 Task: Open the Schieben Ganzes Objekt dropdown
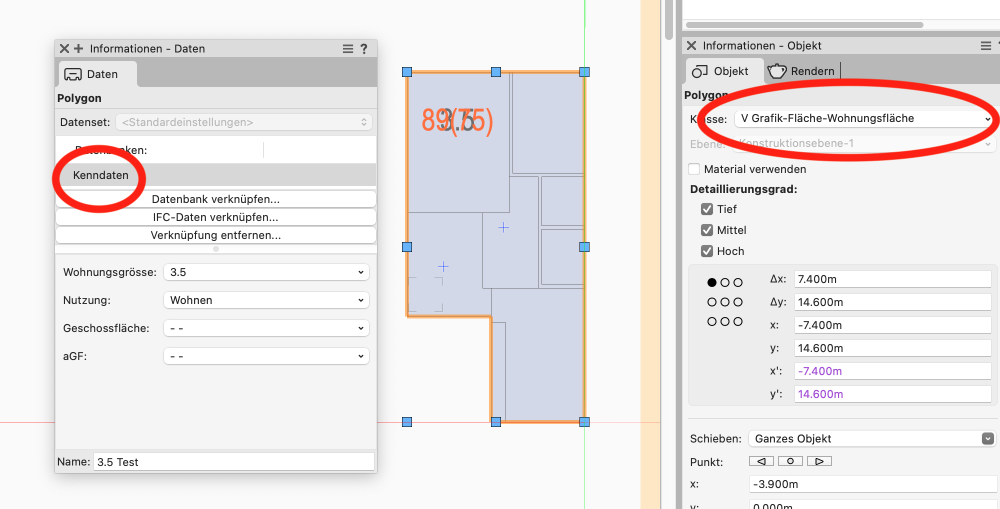[871, 438]
